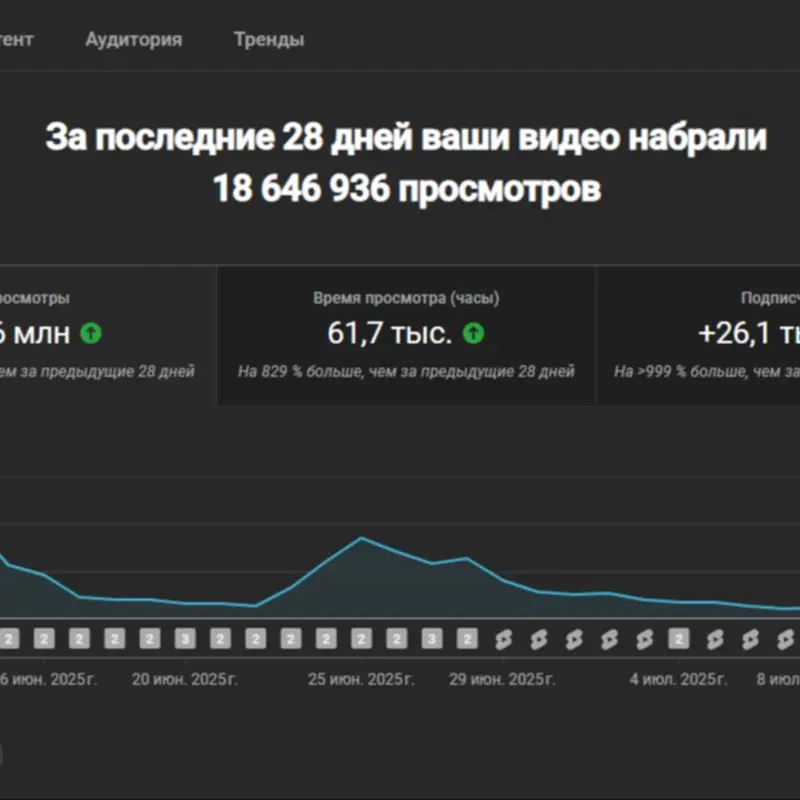Switch to the Аудитория tab
The height and width of the screenshot is (800, 800).
133,39
